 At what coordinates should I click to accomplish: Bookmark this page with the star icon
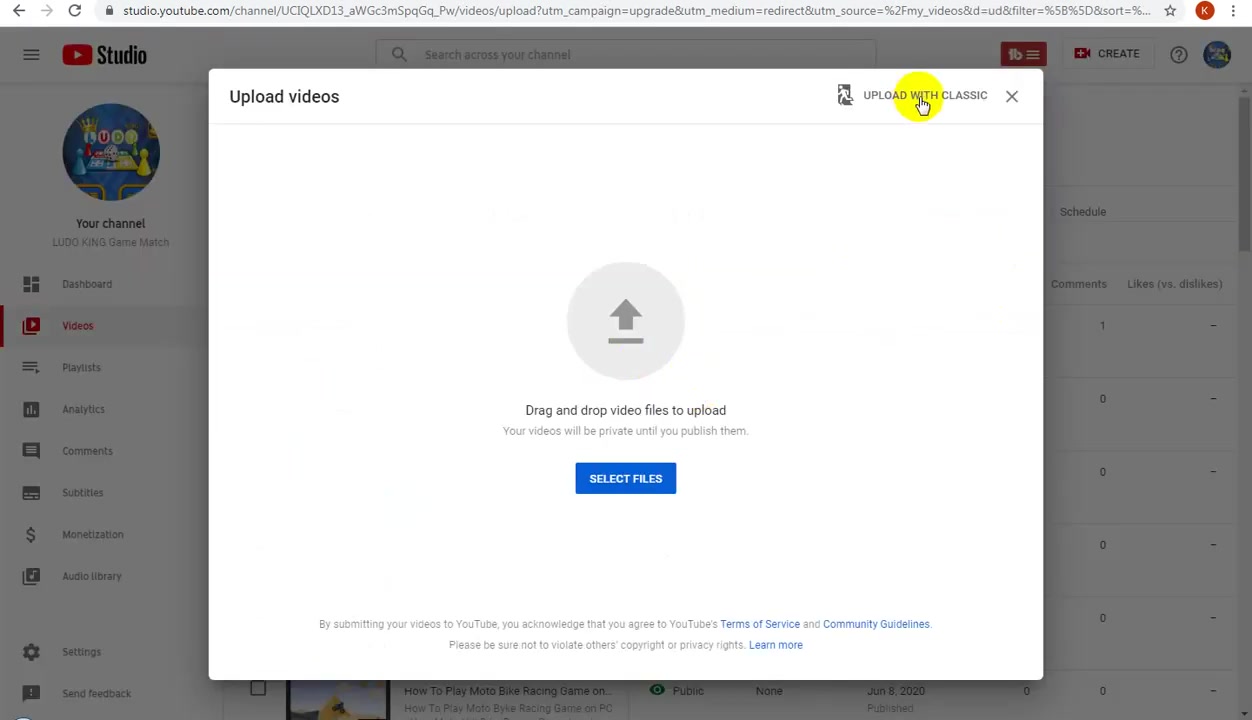(1170, 10)
